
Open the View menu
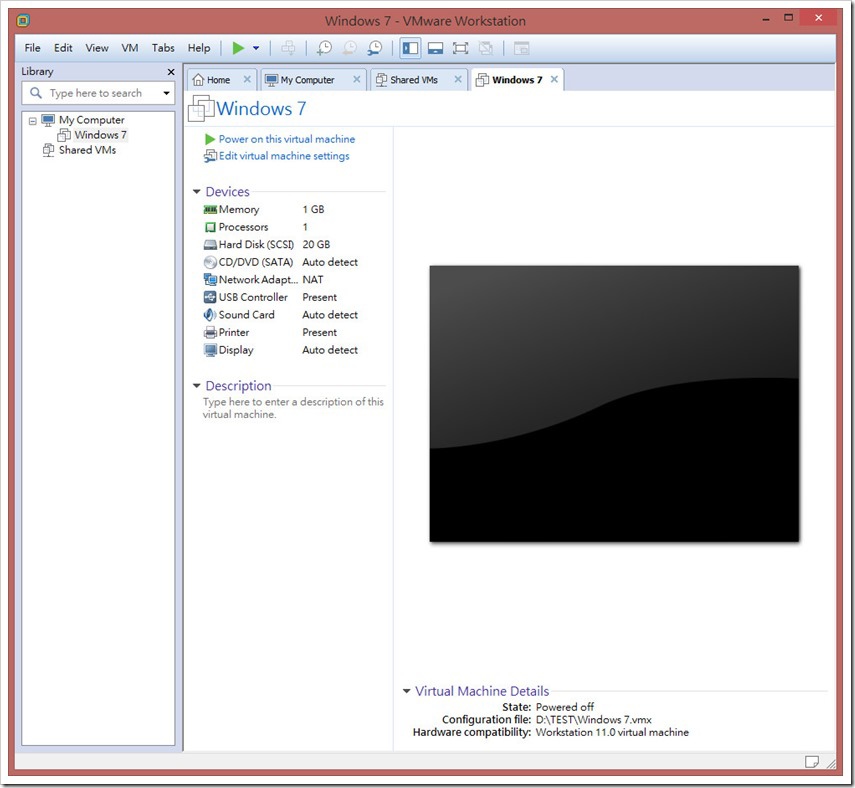tap(97, 48)
